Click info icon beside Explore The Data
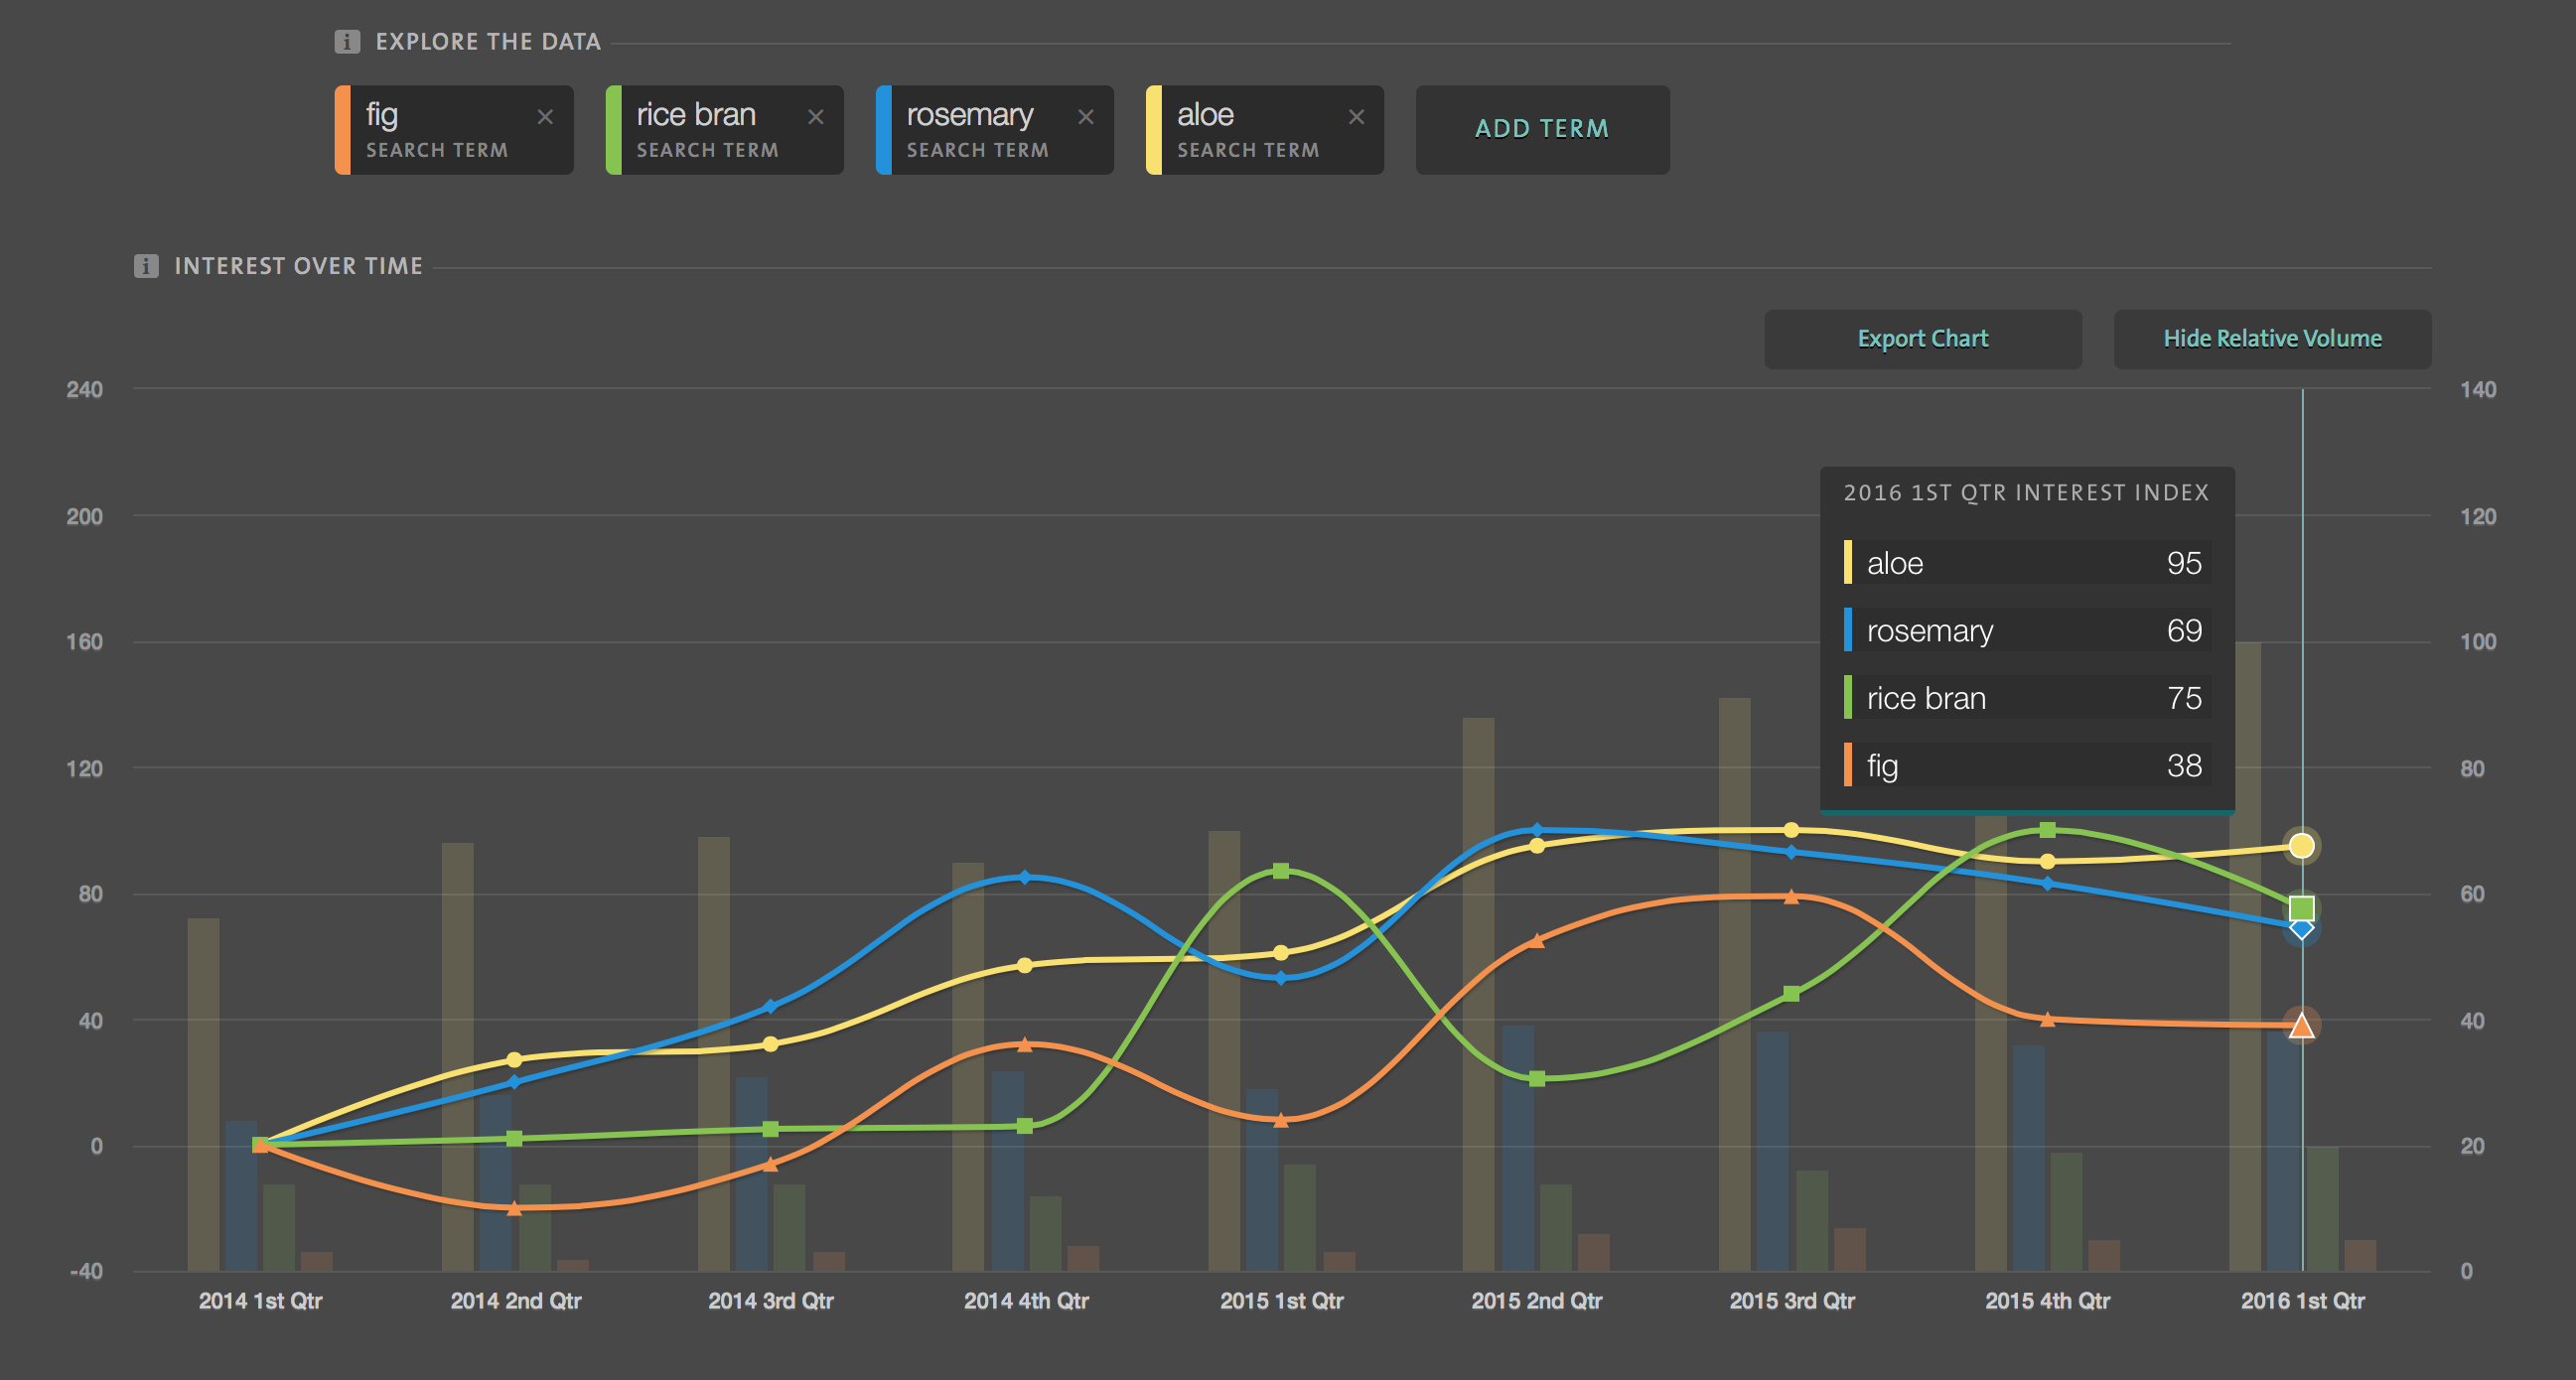 pyautogui.click(x=347, y=42)
